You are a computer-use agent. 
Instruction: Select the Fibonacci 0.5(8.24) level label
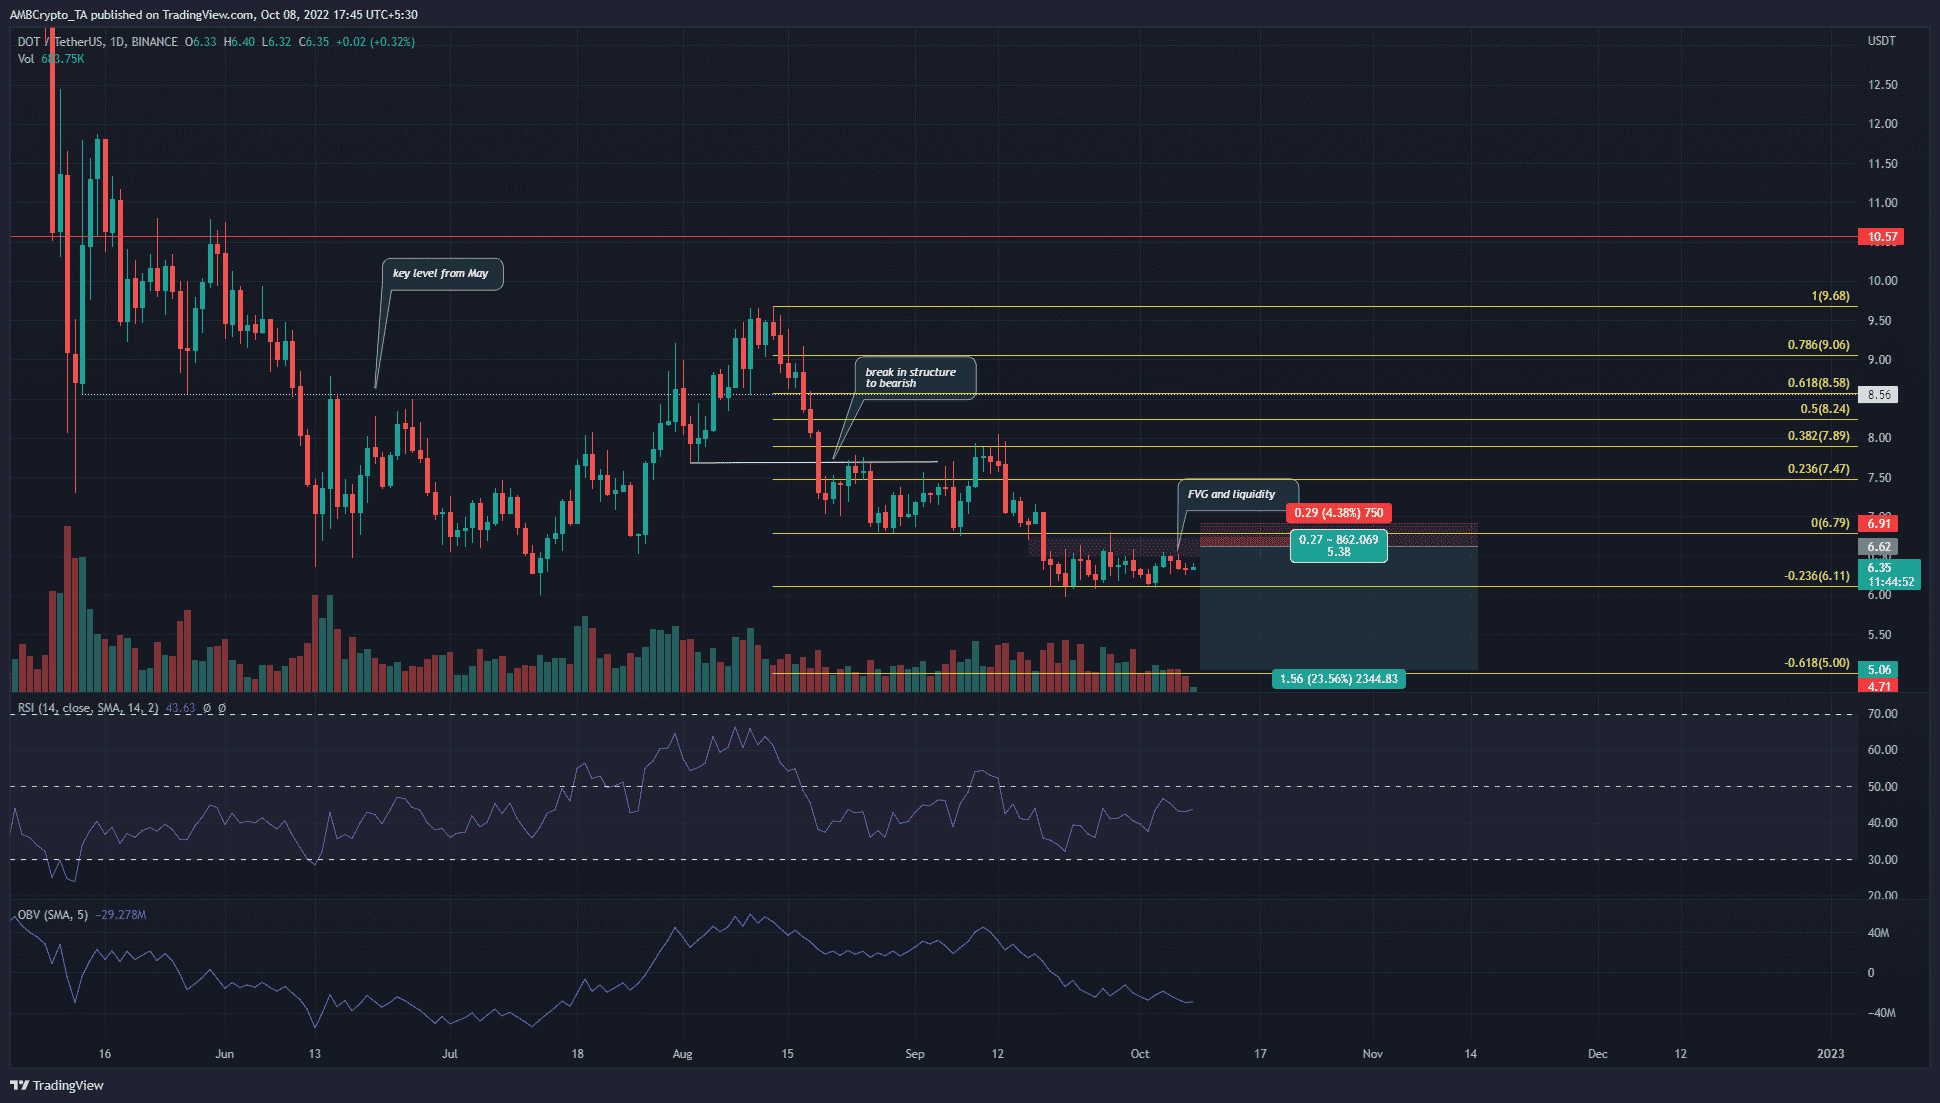1825,409
